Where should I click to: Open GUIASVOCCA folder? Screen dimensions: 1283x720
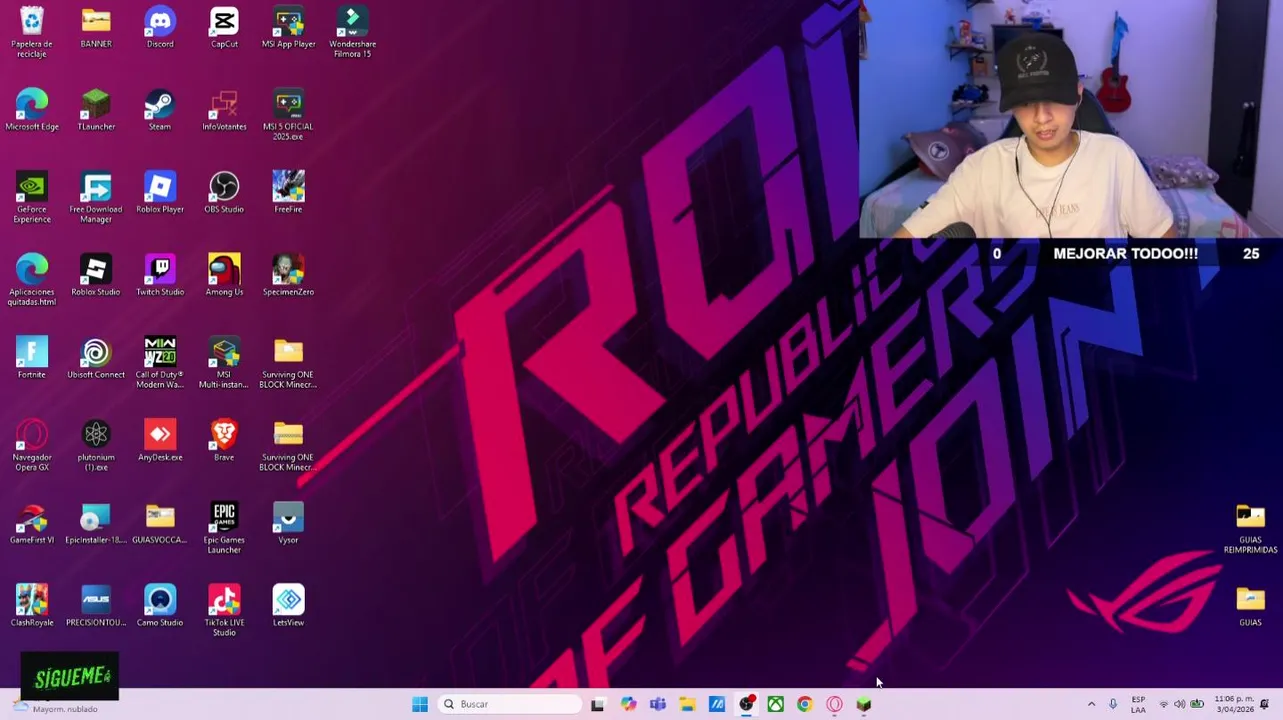pos(160,523)
